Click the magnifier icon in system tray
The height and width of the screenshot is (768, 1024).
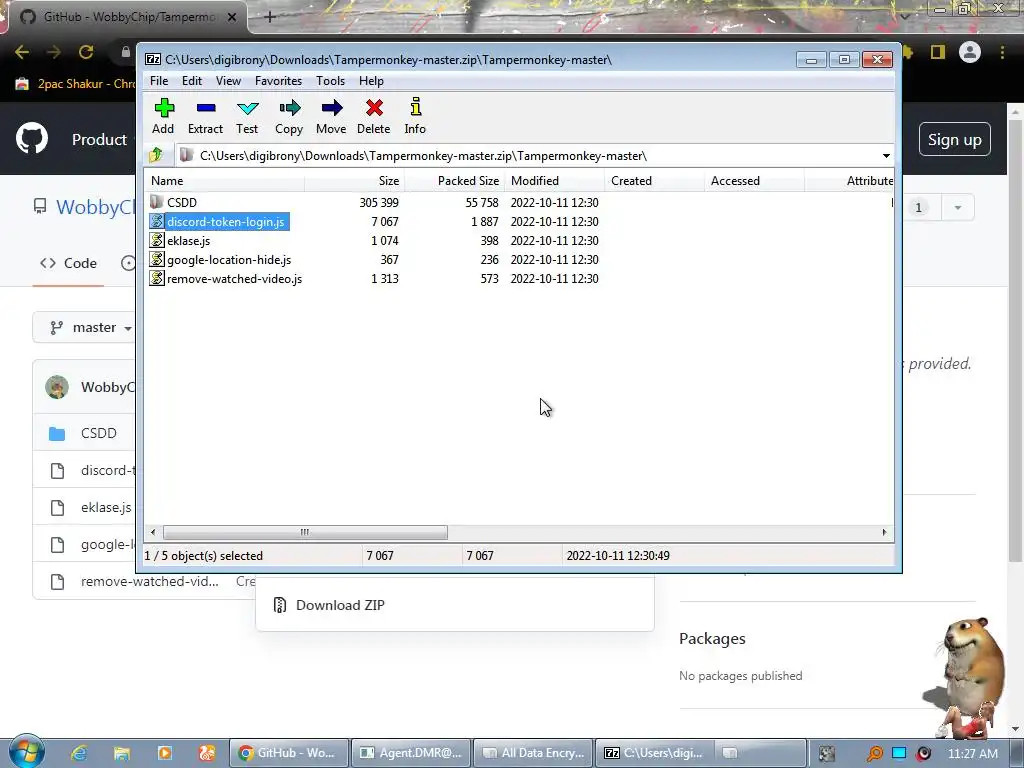[874, 754]
